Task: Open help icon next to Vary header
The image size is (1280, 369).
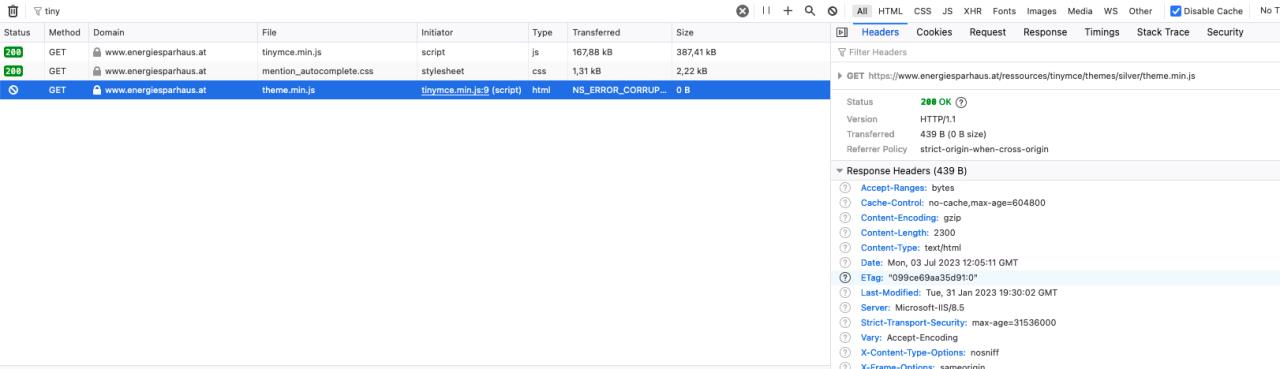Action: (845, 337)
